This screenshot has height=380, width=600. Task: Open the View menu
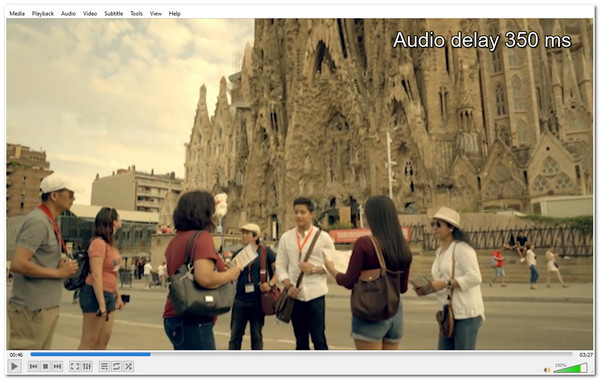pos(155,13)
